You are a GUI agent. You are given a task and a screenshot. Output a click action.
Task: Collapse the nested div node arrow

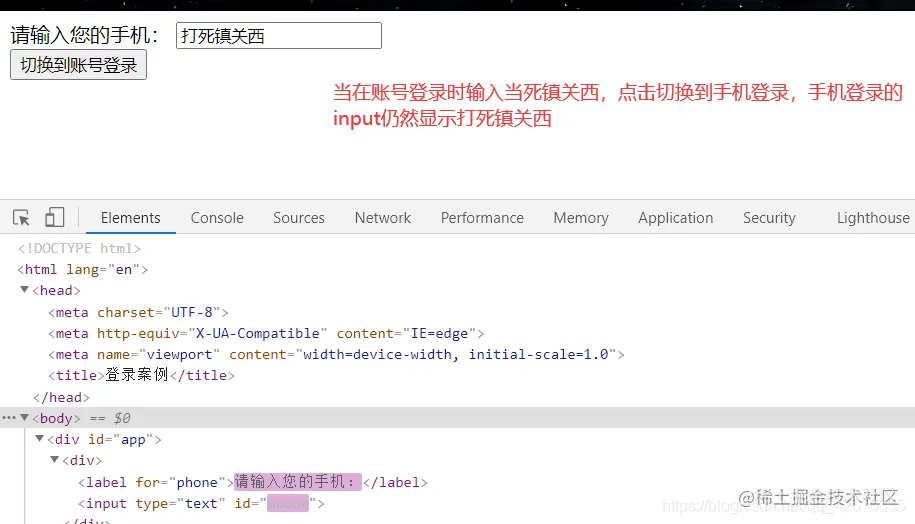pyautogui.click(x=55, y=459)
